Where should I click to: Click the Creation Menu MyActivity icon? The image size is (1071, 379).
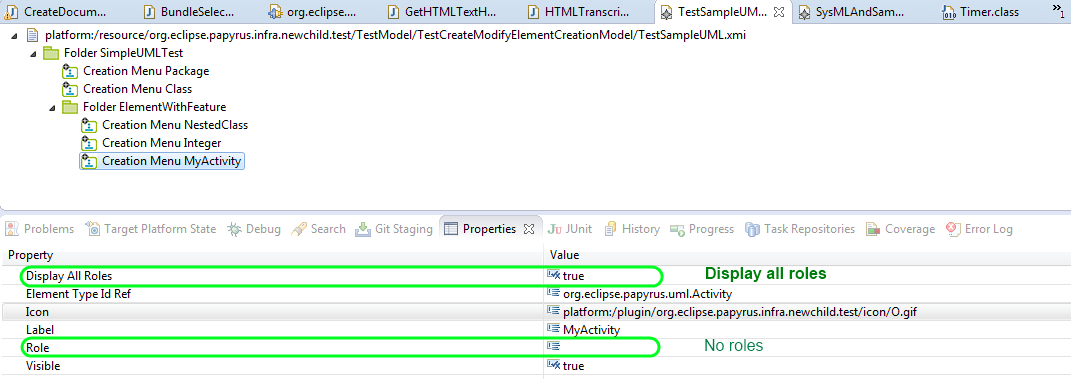[x=89, y=161]
